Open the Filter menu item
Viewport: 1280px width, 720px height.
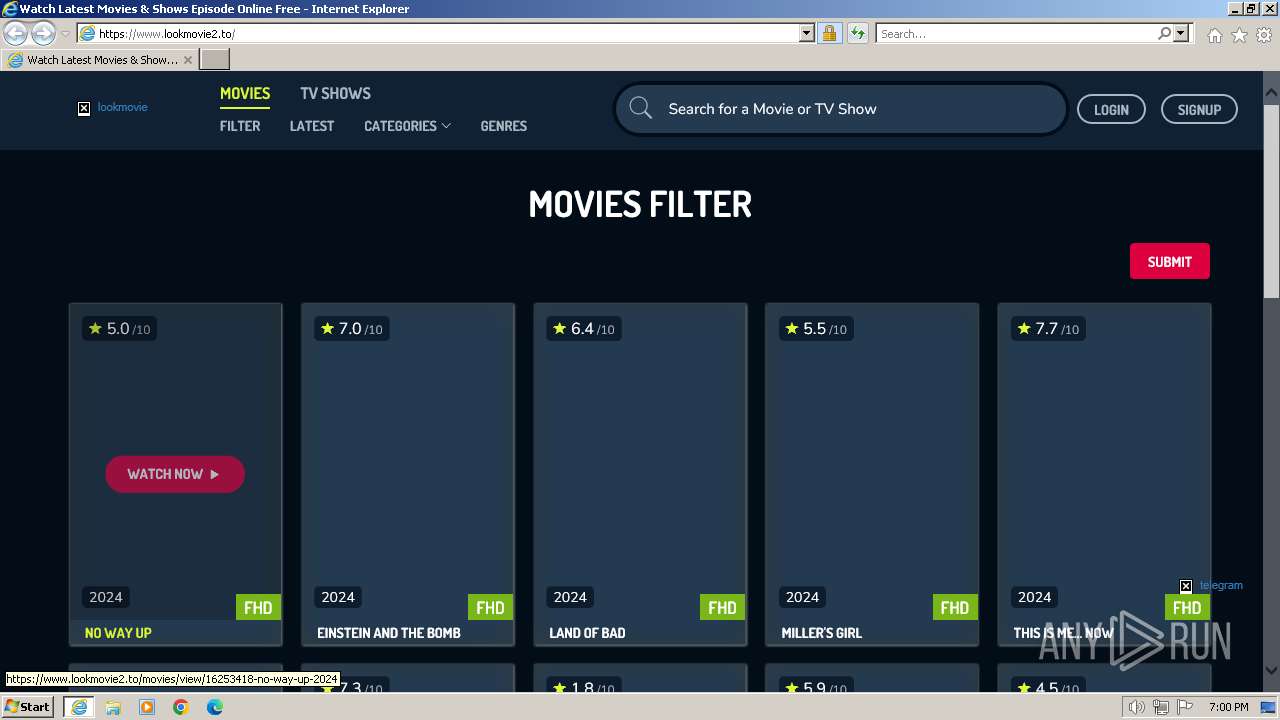pyautogui.click(x=240, y=126)
